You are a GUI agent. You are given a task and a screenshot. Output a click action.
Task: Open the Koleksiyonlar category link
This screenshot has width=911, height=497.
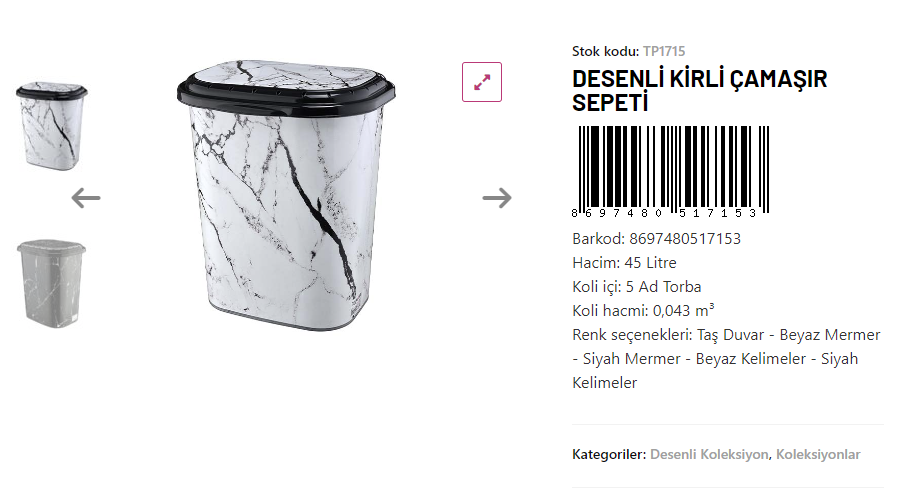(818, 454)
